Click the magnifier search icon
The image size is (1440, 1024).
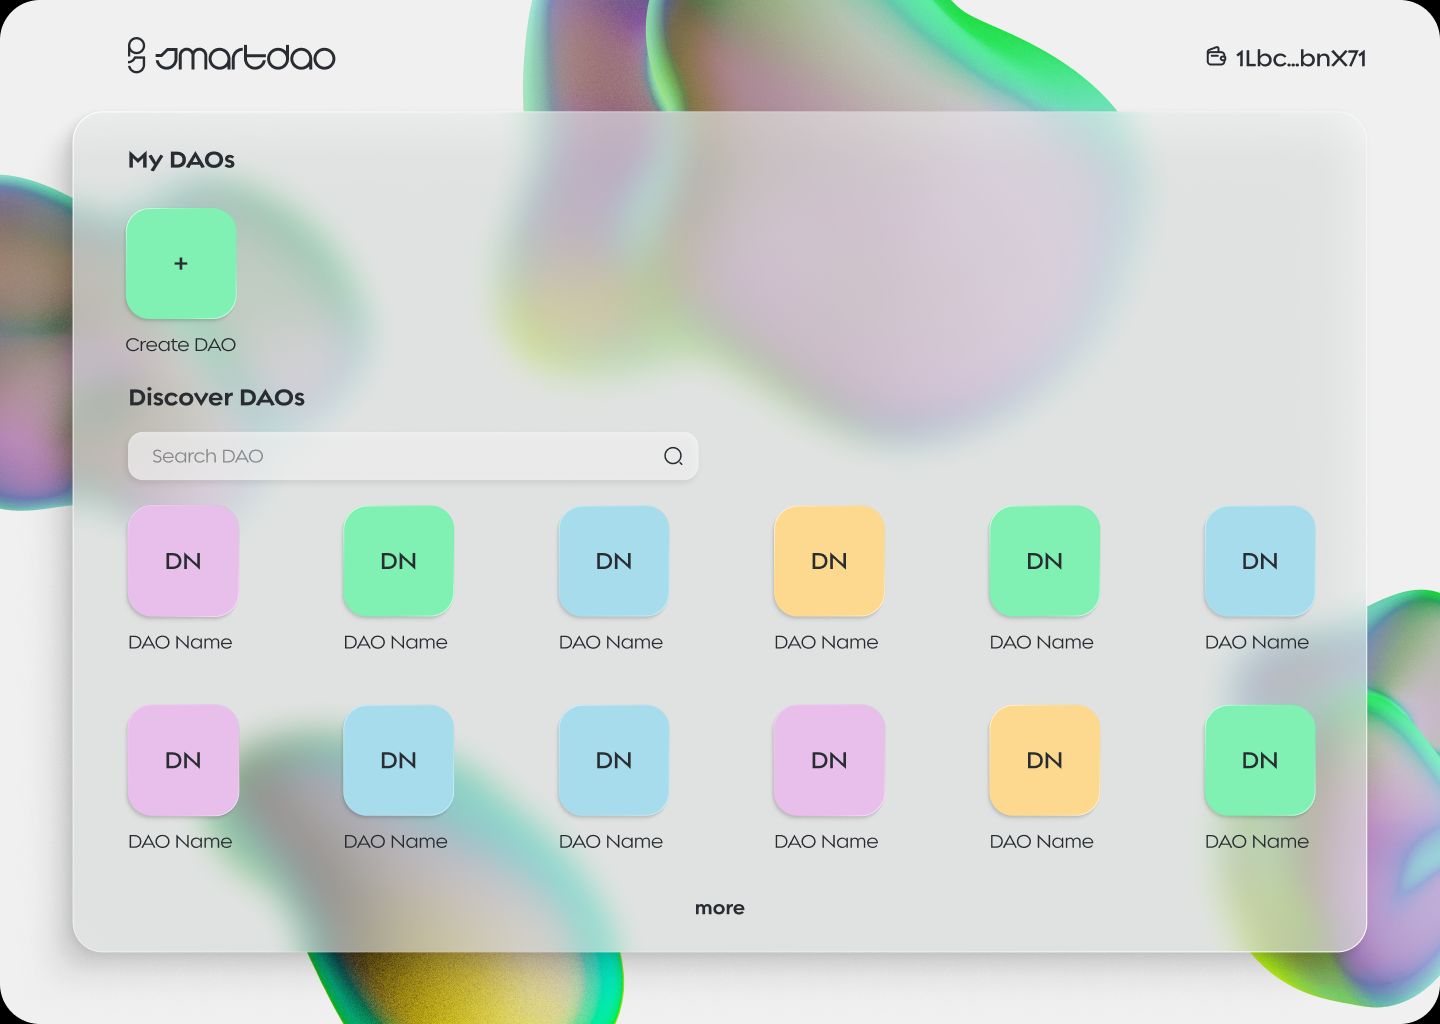673,456
